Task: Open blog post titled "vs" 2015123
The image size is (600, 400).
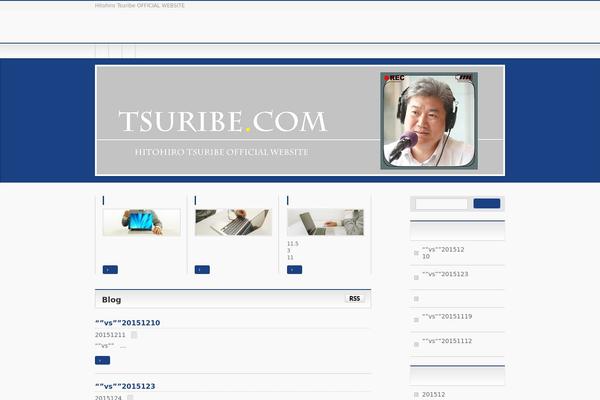Action: pos(125,386)
